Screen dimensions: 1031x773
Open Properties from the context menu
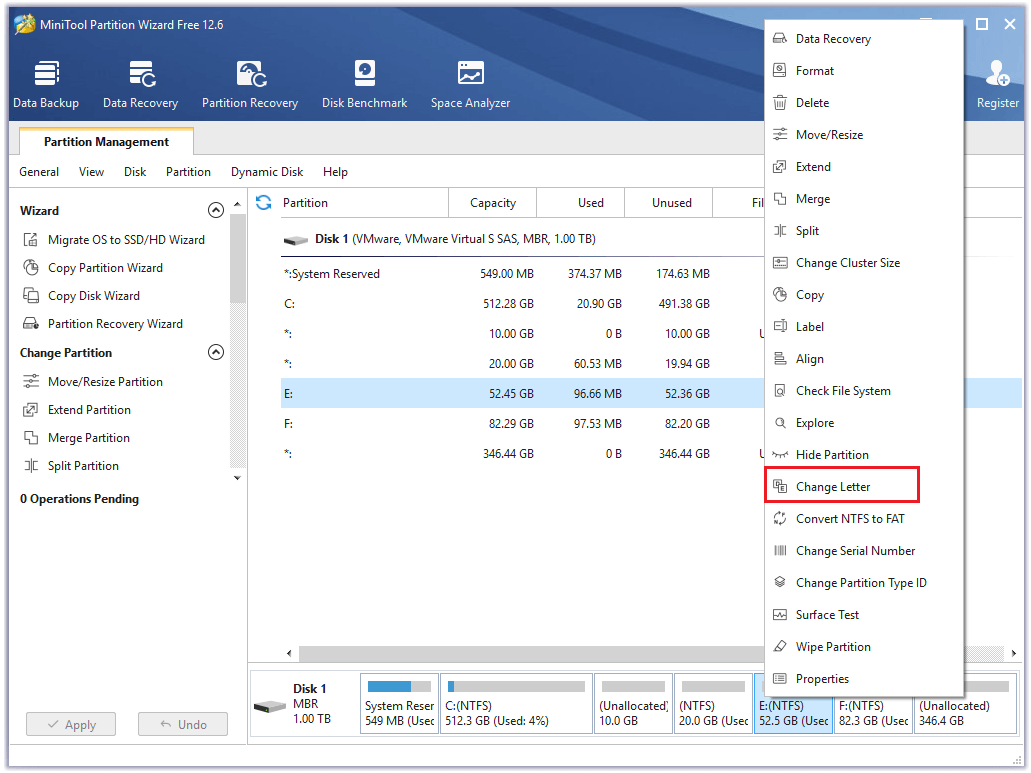pos(864,679)
